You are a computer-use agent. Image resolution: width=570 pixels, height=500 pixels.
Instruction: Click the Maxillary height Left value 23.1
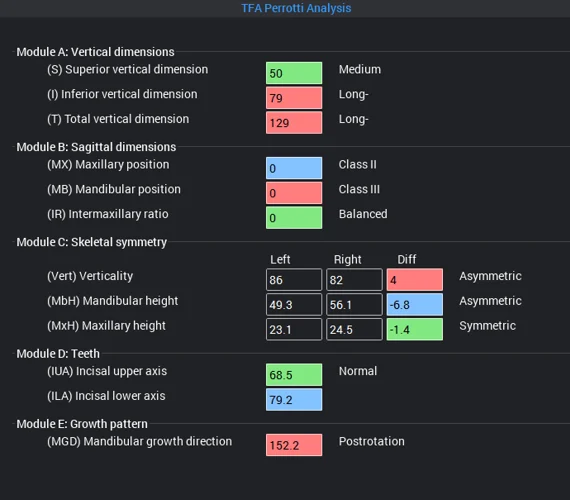(x=294, y=329)
